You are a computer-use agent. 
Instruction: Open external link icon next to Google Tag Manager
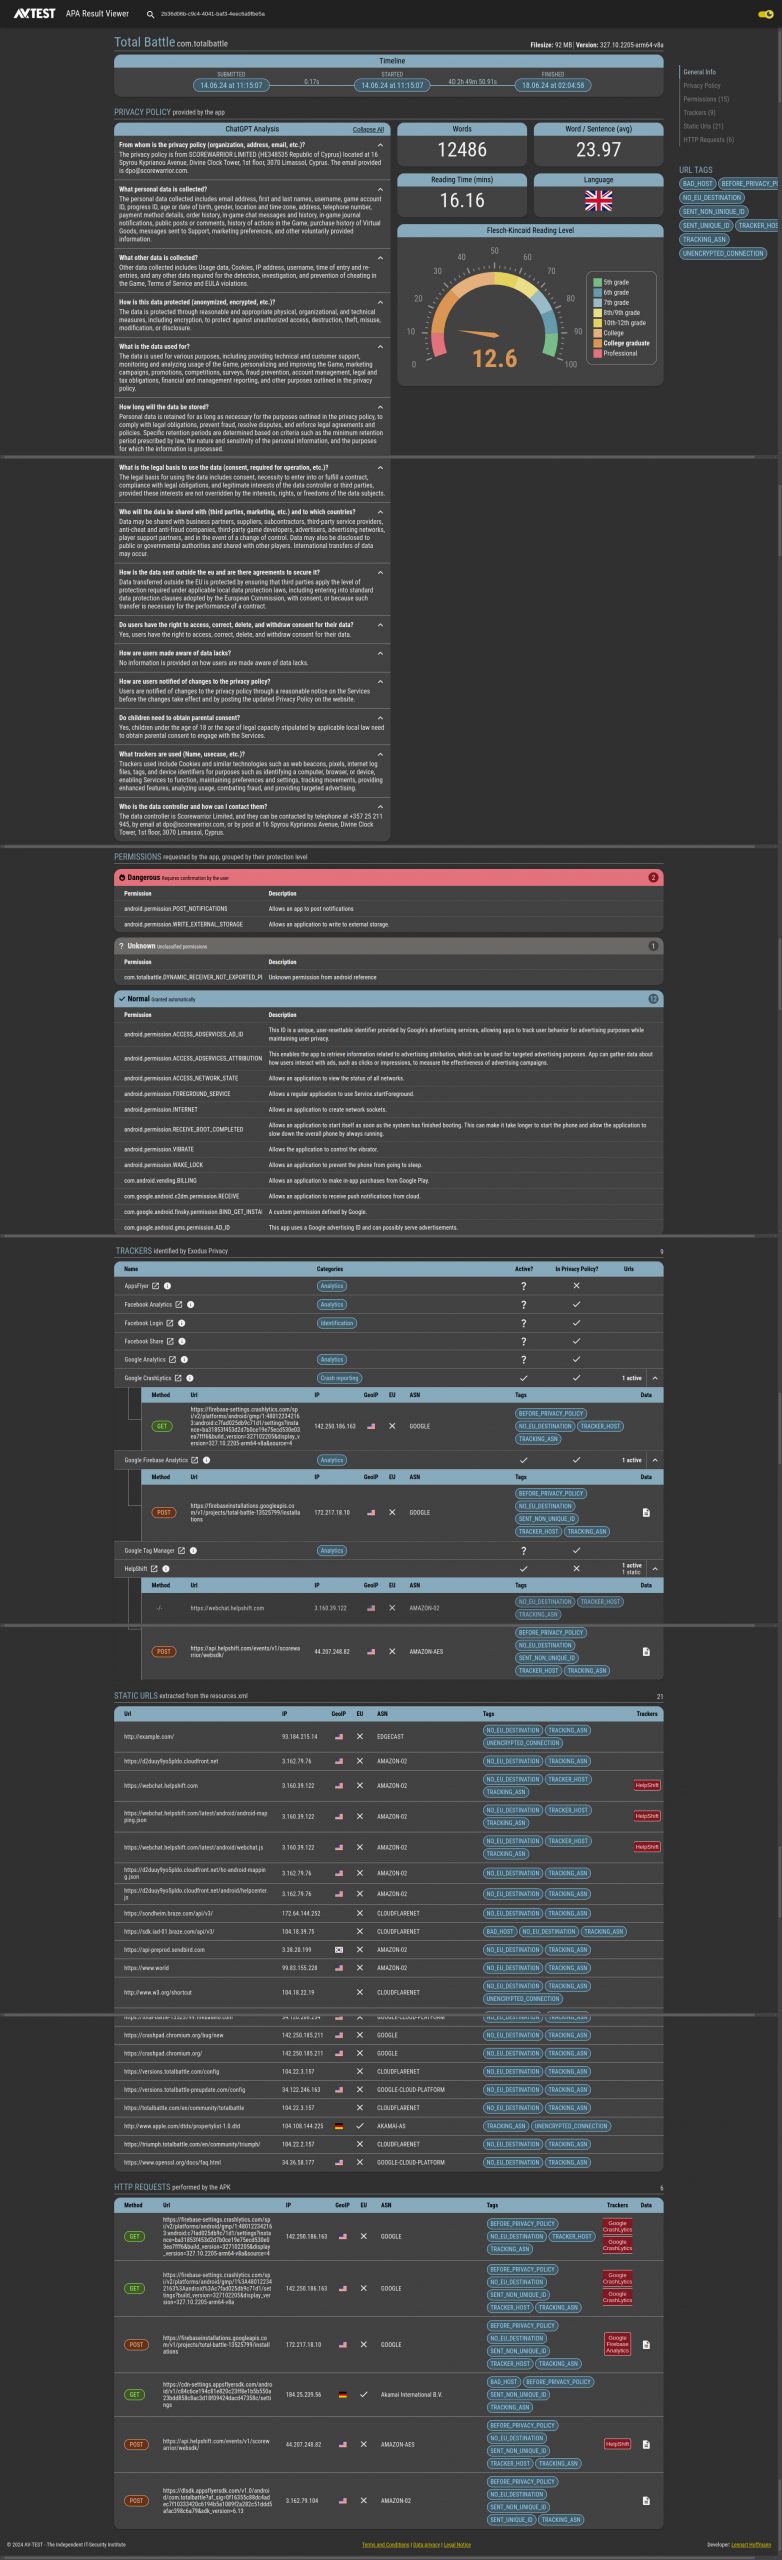(181, 1551)
